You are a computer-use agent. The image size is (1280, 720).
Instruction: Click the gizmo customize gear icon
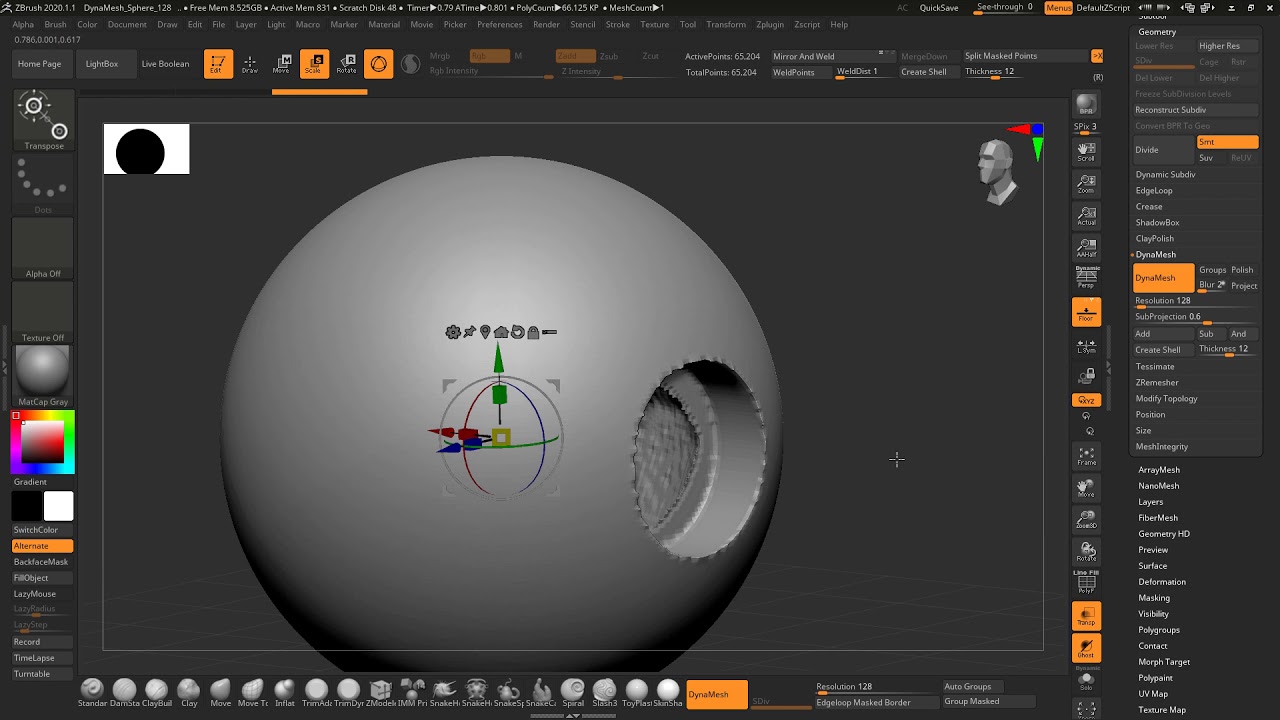[453, 332]
